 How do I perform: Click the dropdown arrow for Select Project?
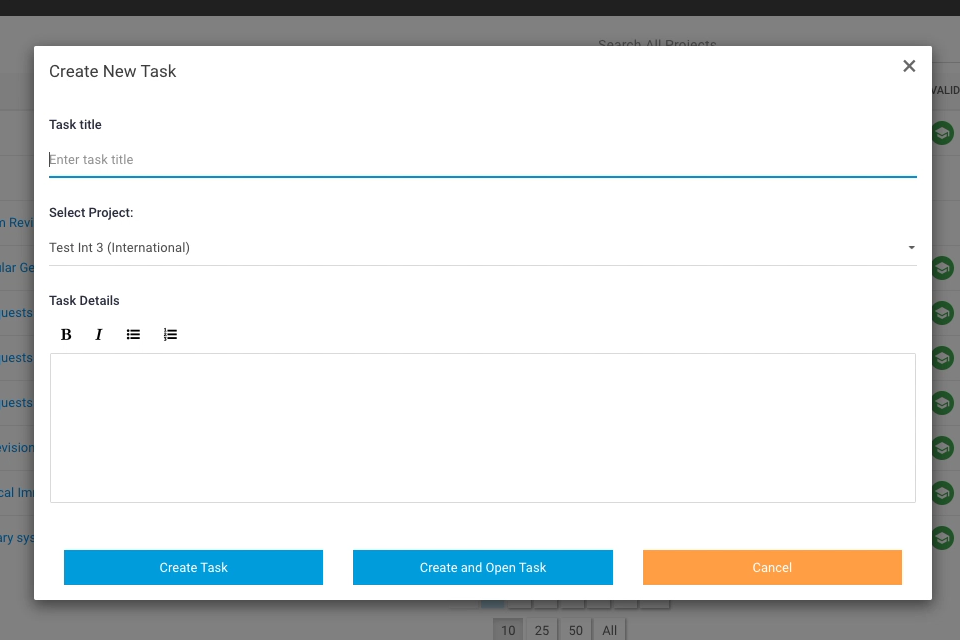click(x=912, y=247)
